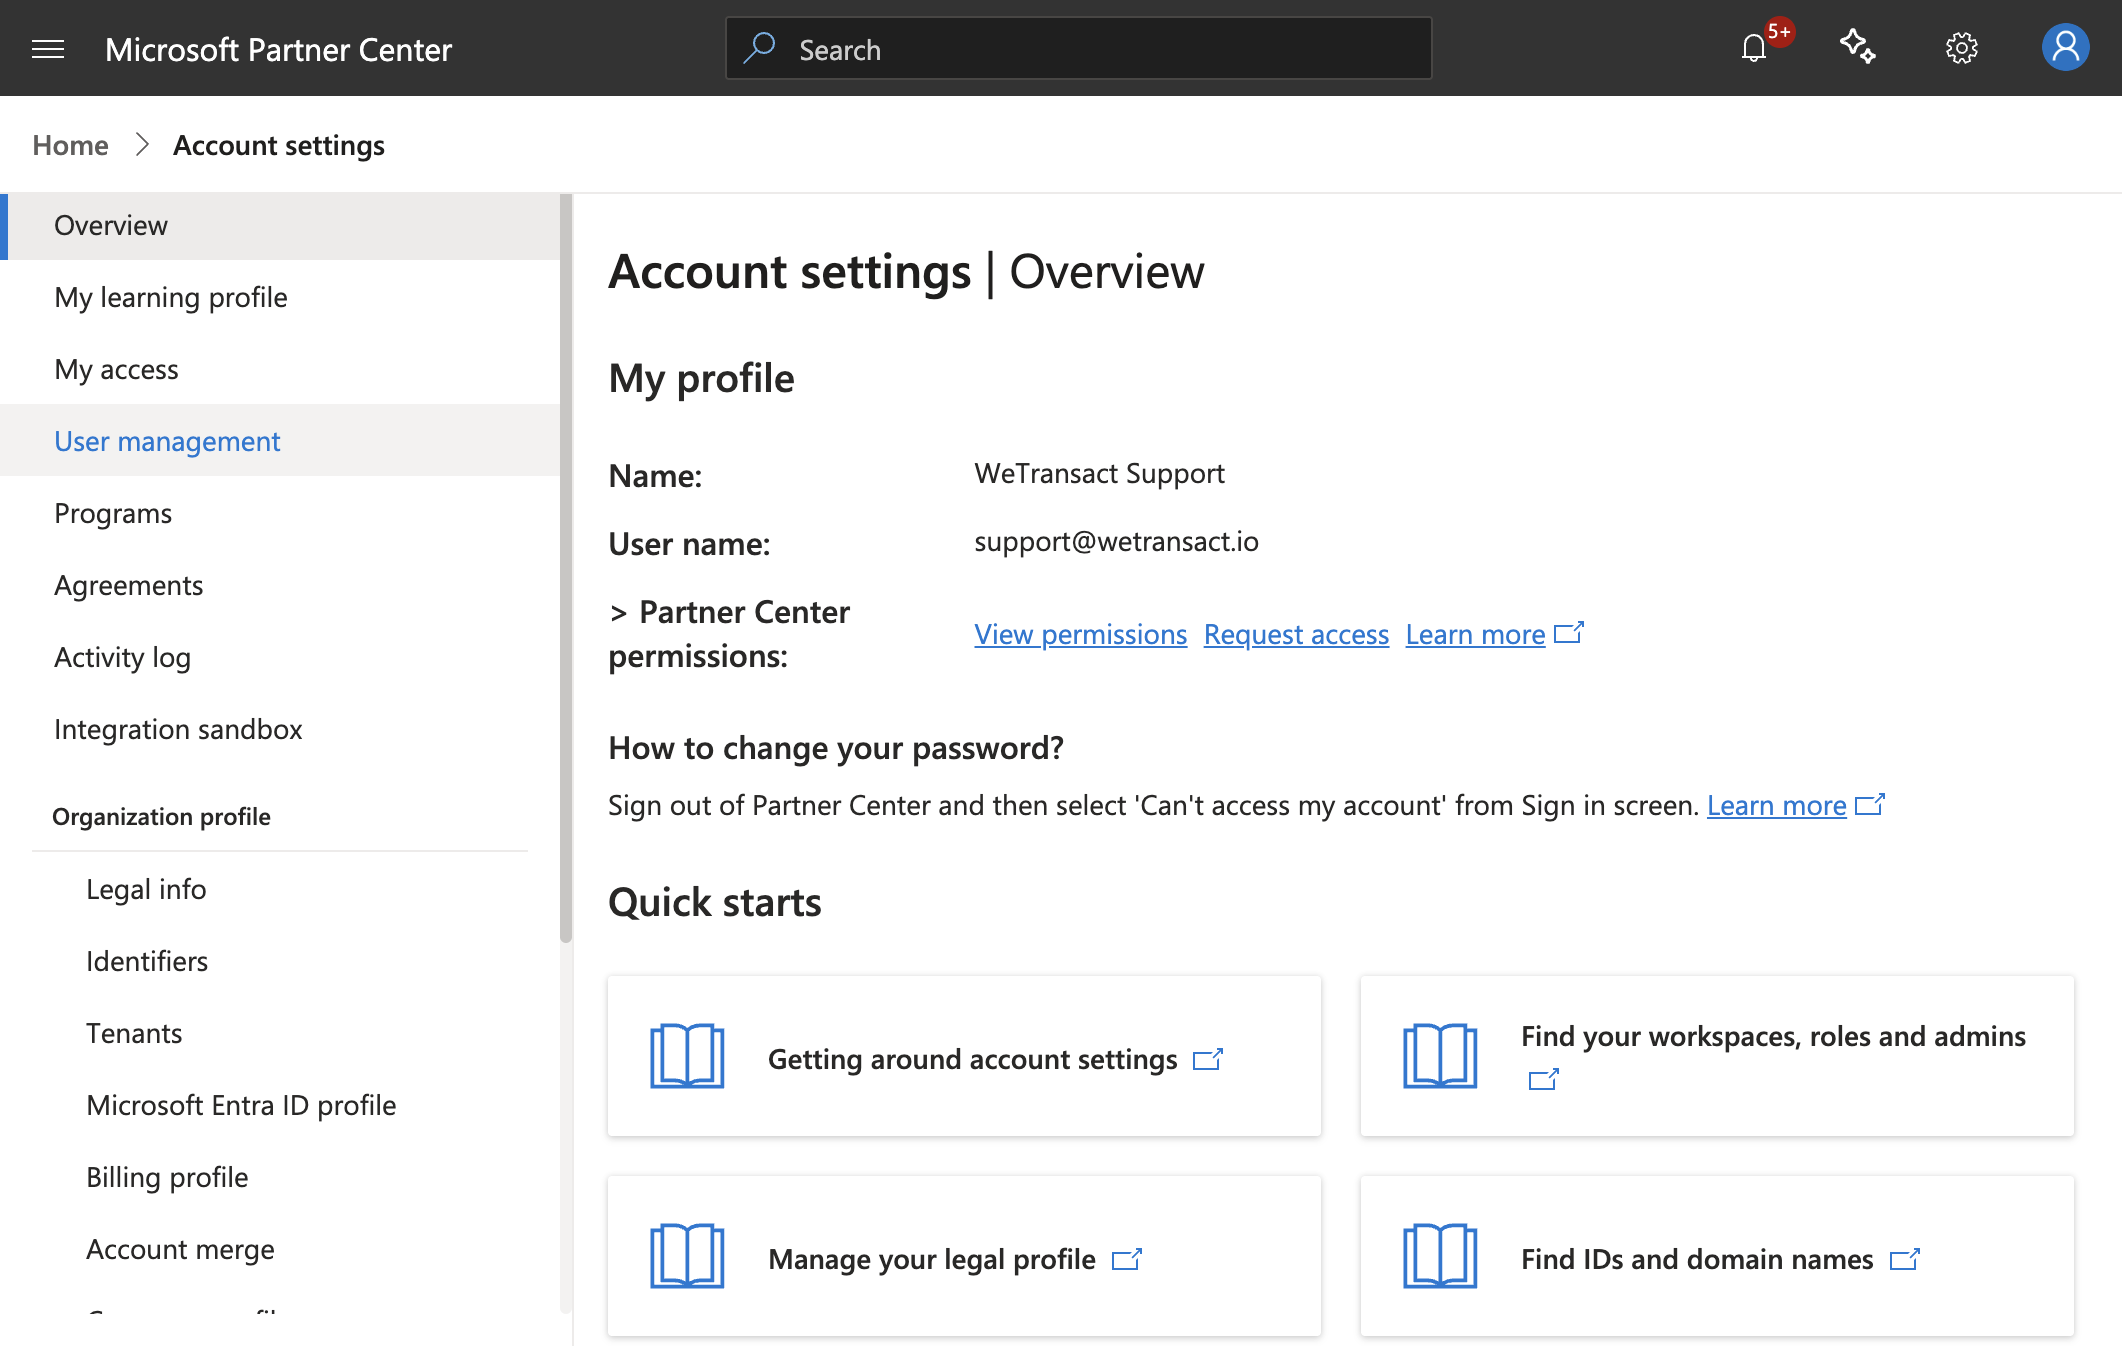This screenshot has height=1346, width=2122.
Task: Open My learning profile
Action: tap(280, 297)
